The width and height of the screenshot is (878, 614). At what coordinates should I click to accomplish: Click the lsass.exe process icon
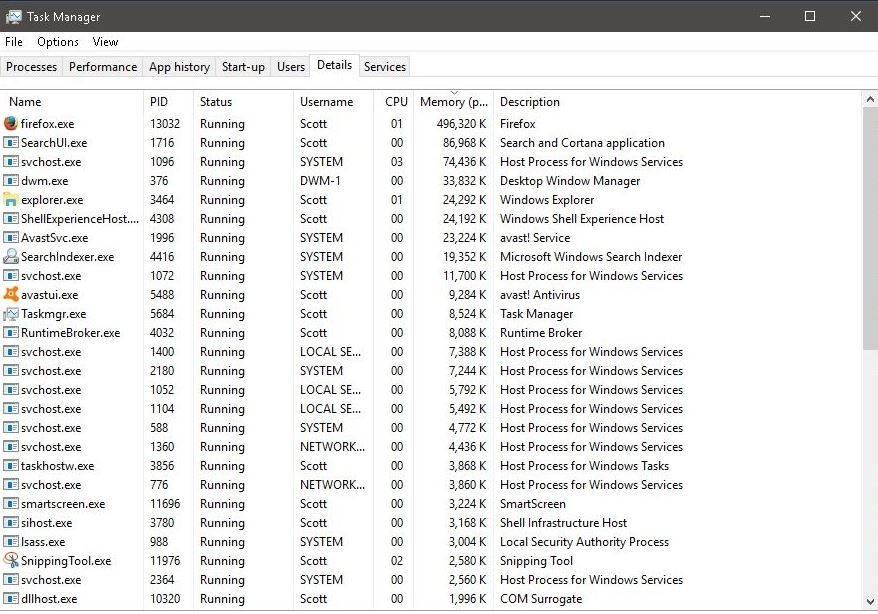pyautogui.click(x=11, y=541)
